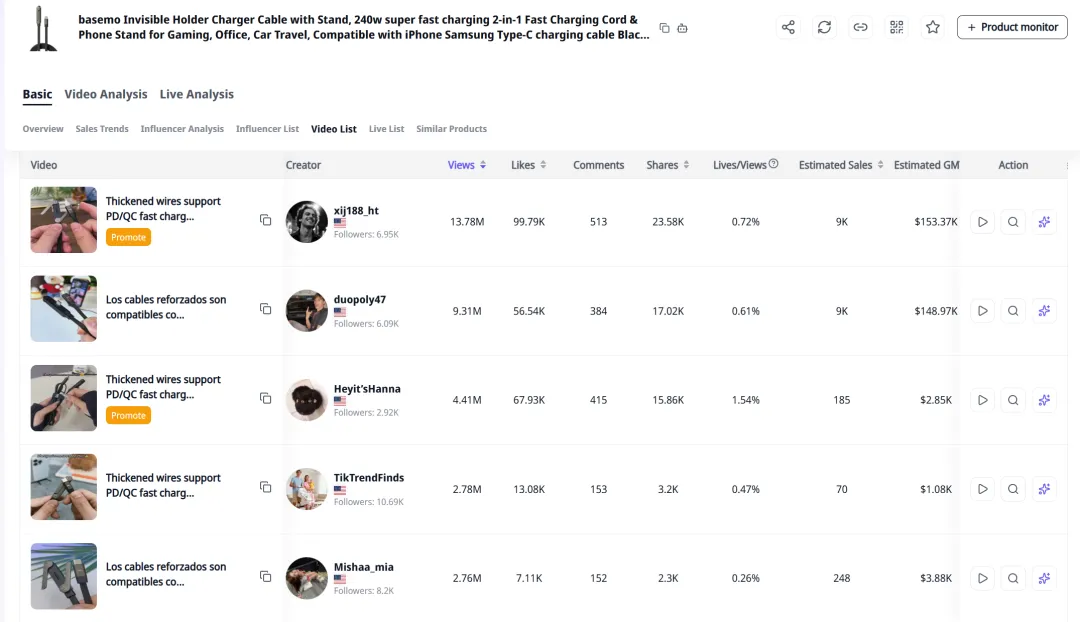Open the Mishaa_mia video thumbnail
The width and height of the screenshot is (1080, 622).
pyautogui.click(x=63, y=576)
